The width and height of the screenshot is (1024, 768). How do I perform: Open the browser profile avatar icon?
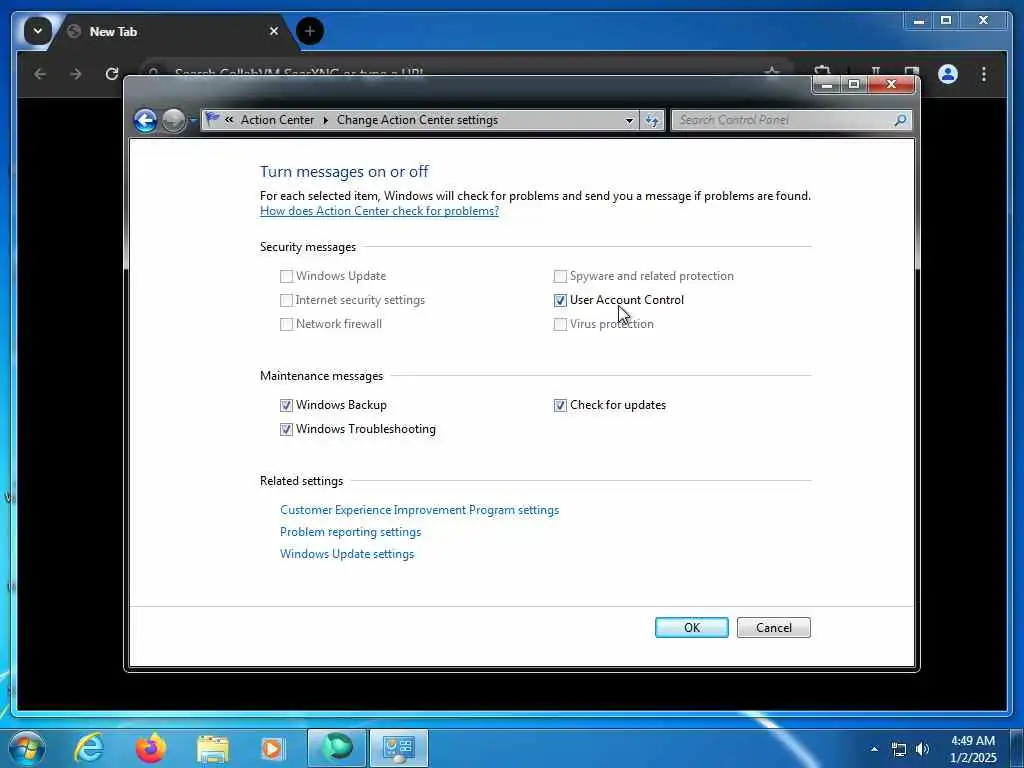coord(948,74)
